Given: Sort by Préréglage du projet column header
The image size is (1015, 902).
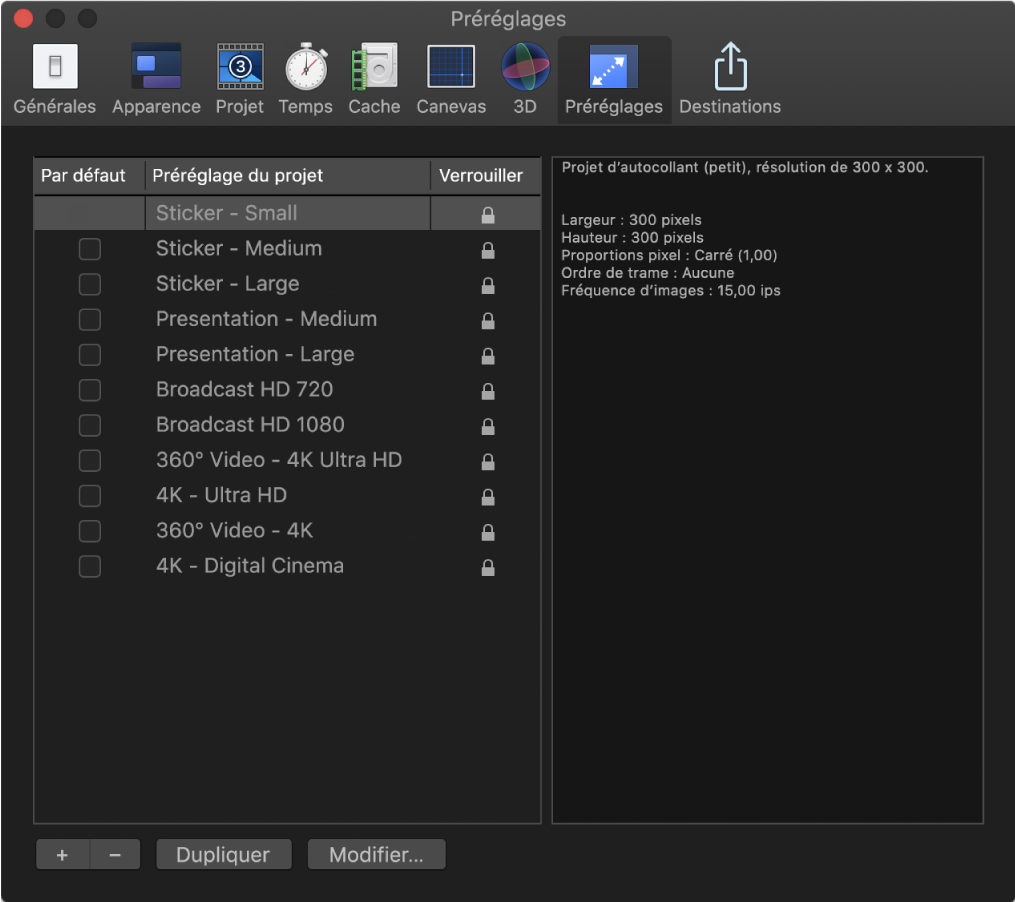Looking at the screenshot, I should tap(287, 176).
